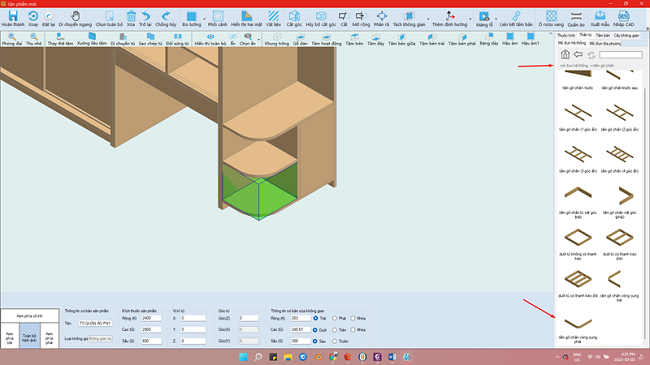Select the Trước radio button

[335, 341]
